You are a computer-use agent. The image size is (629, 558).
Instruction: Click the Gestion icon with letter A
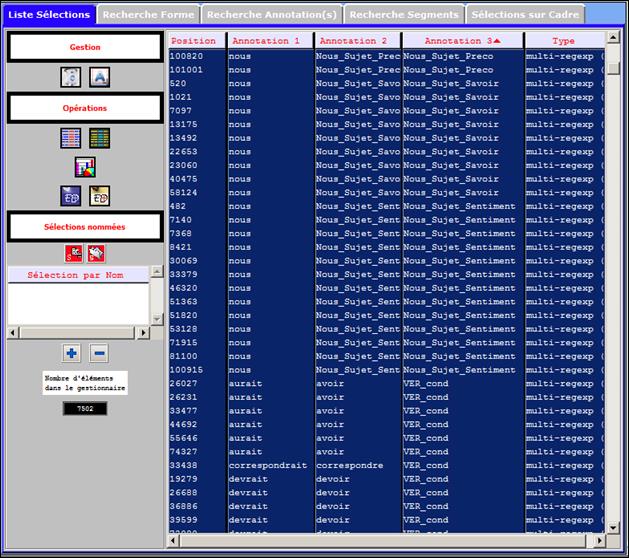[98, 77]
